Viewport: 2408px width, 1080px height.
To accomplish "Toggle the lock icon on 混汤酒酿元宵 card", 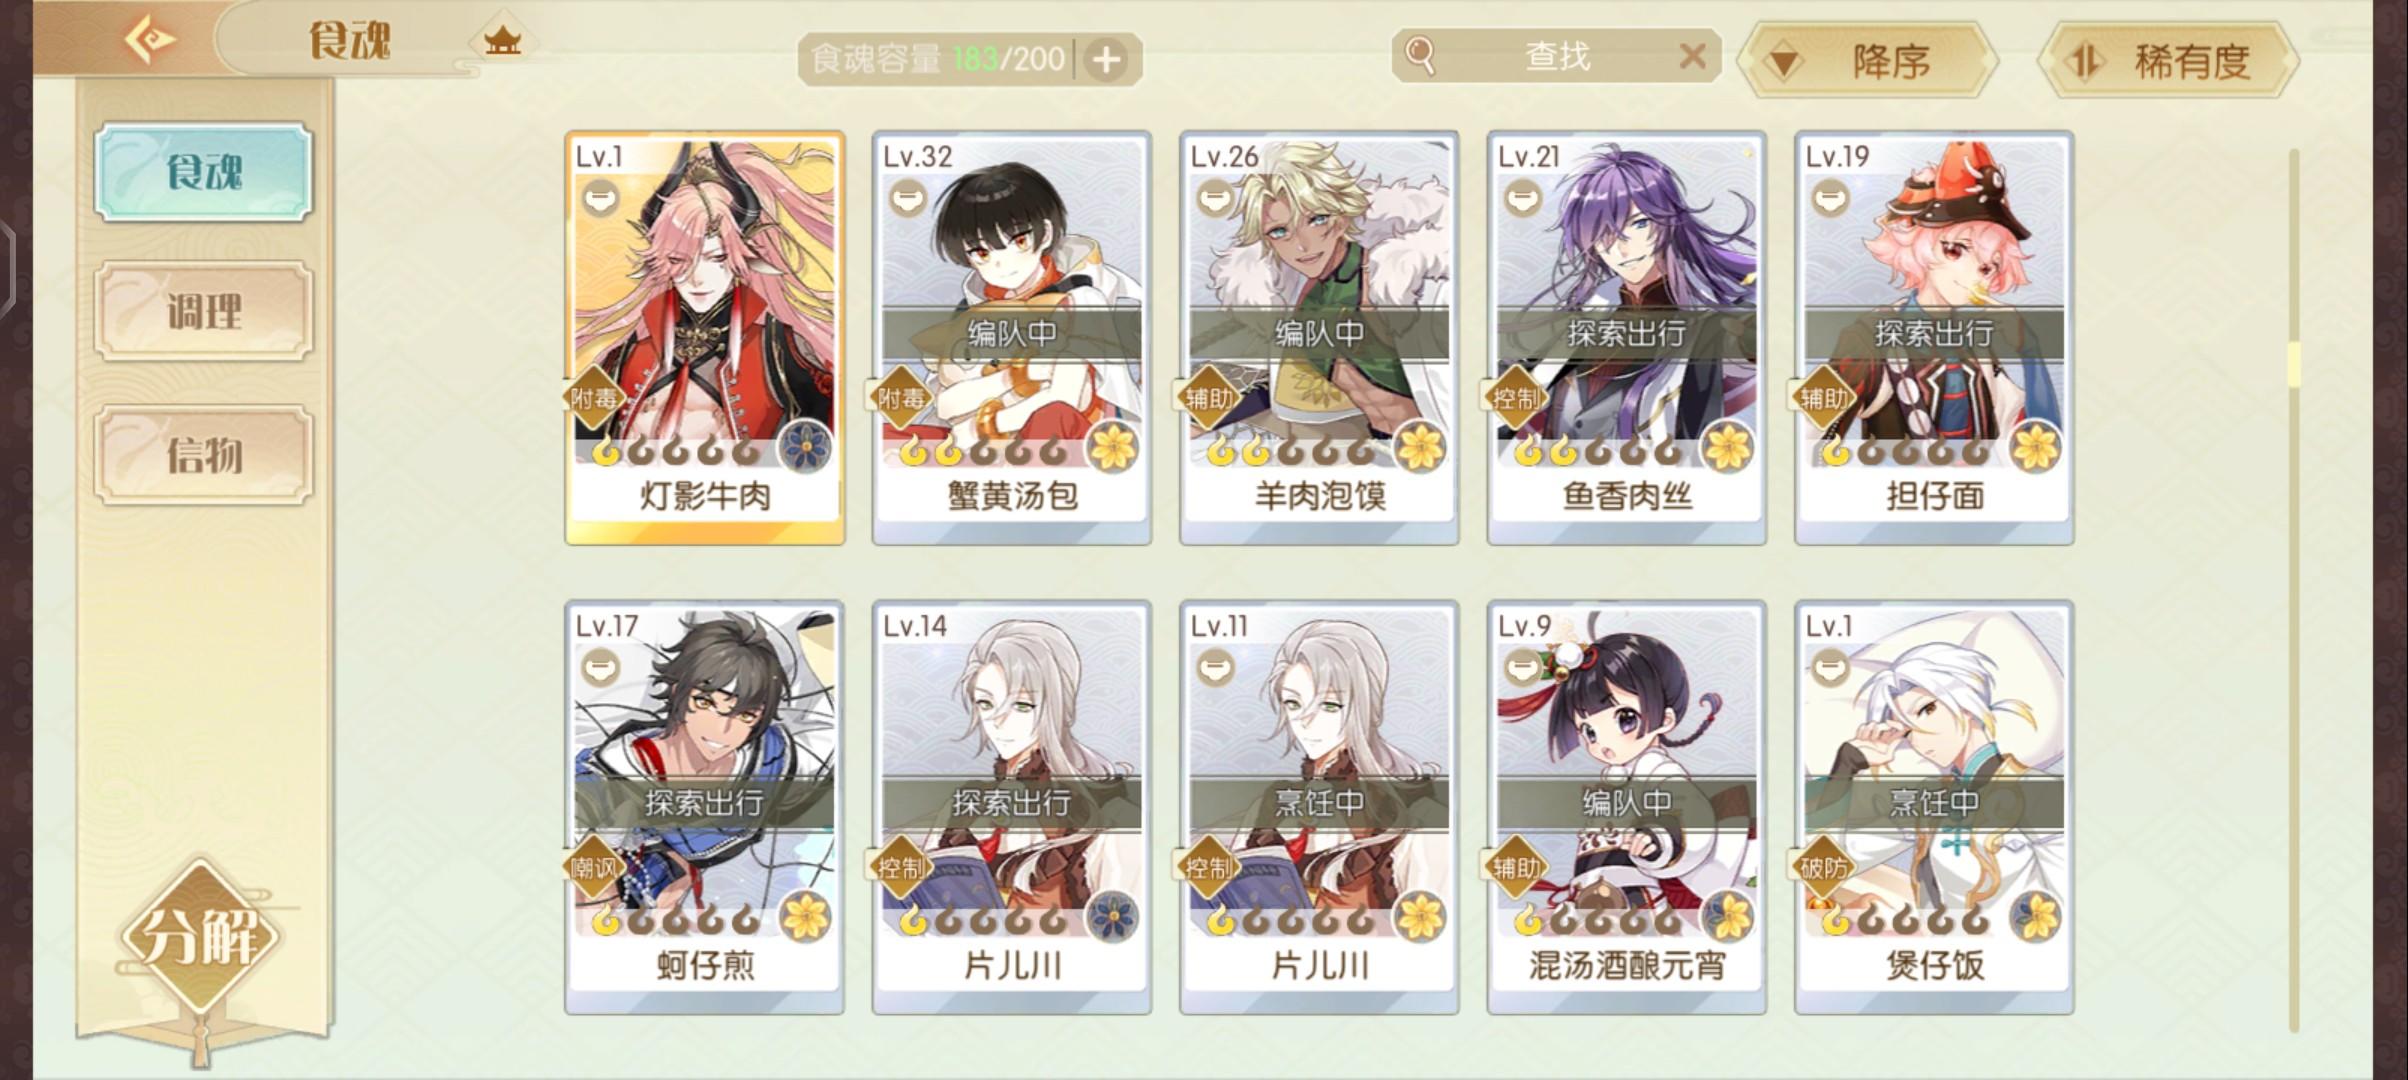I will pos(1523,667).
